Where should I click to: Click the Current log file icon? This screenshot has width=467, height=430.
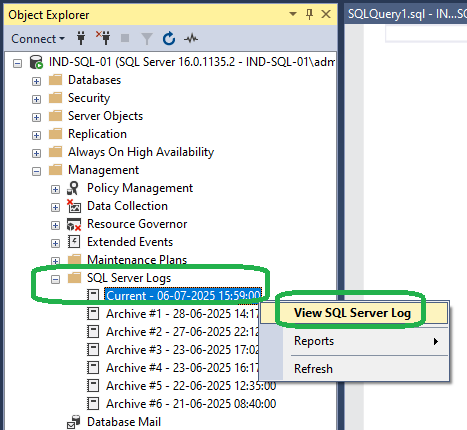point(93,295)
